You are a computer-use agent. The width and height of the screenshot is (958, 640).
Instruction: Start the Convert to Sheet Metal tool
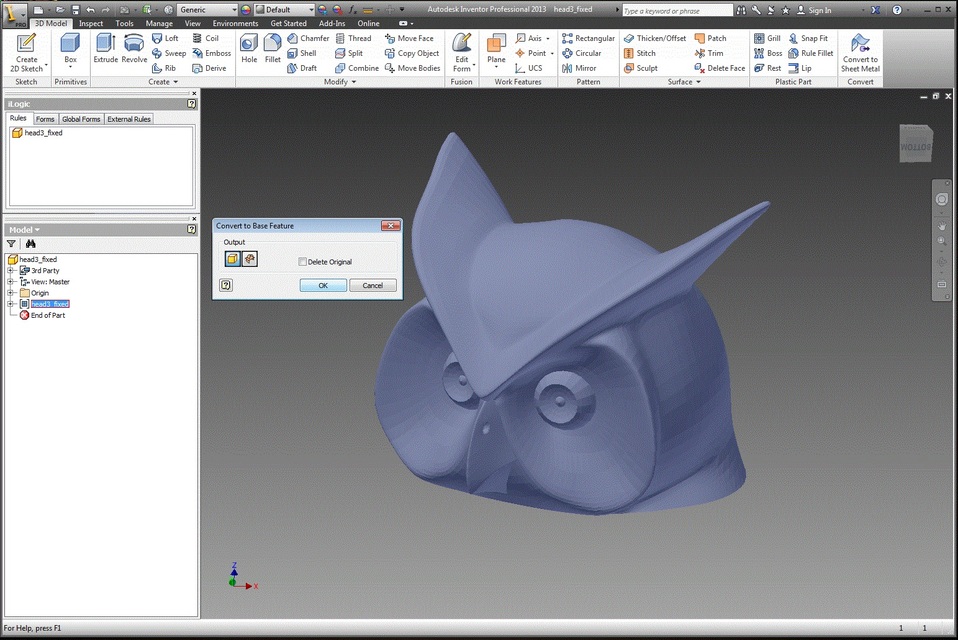860,50
